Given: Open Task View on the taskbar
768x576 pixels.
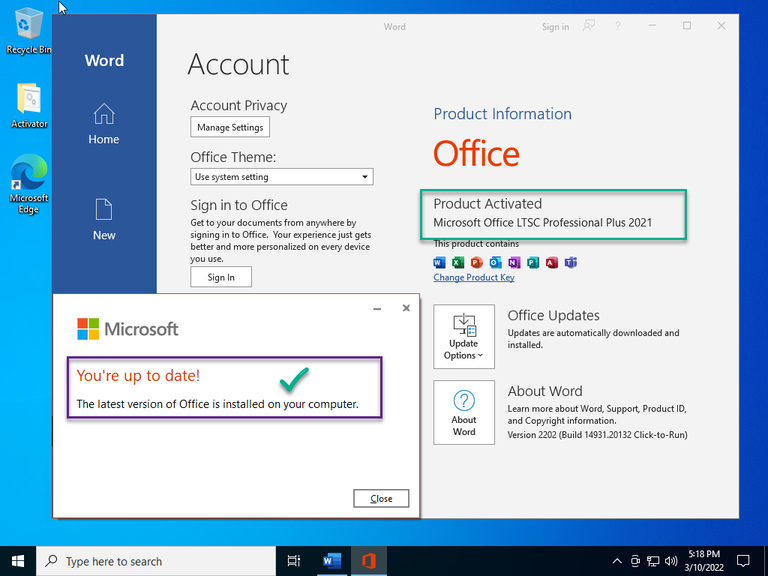Looking at the screenshot, I should [294, 561].
